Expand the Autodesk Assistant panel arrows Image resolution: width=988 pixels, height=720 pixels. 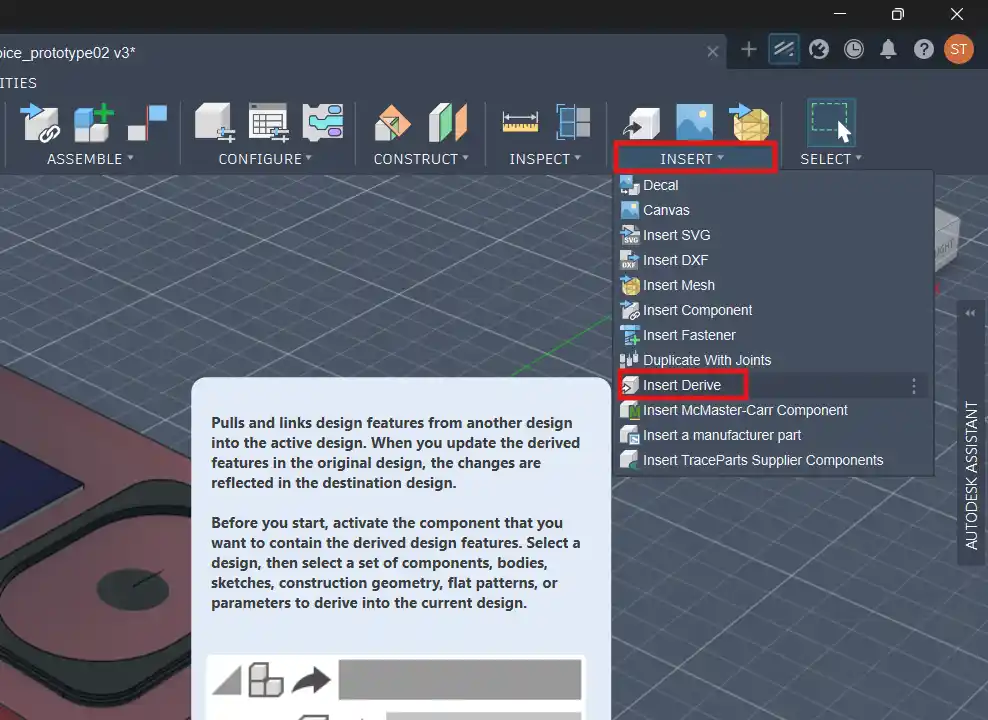tap(970, 313)
